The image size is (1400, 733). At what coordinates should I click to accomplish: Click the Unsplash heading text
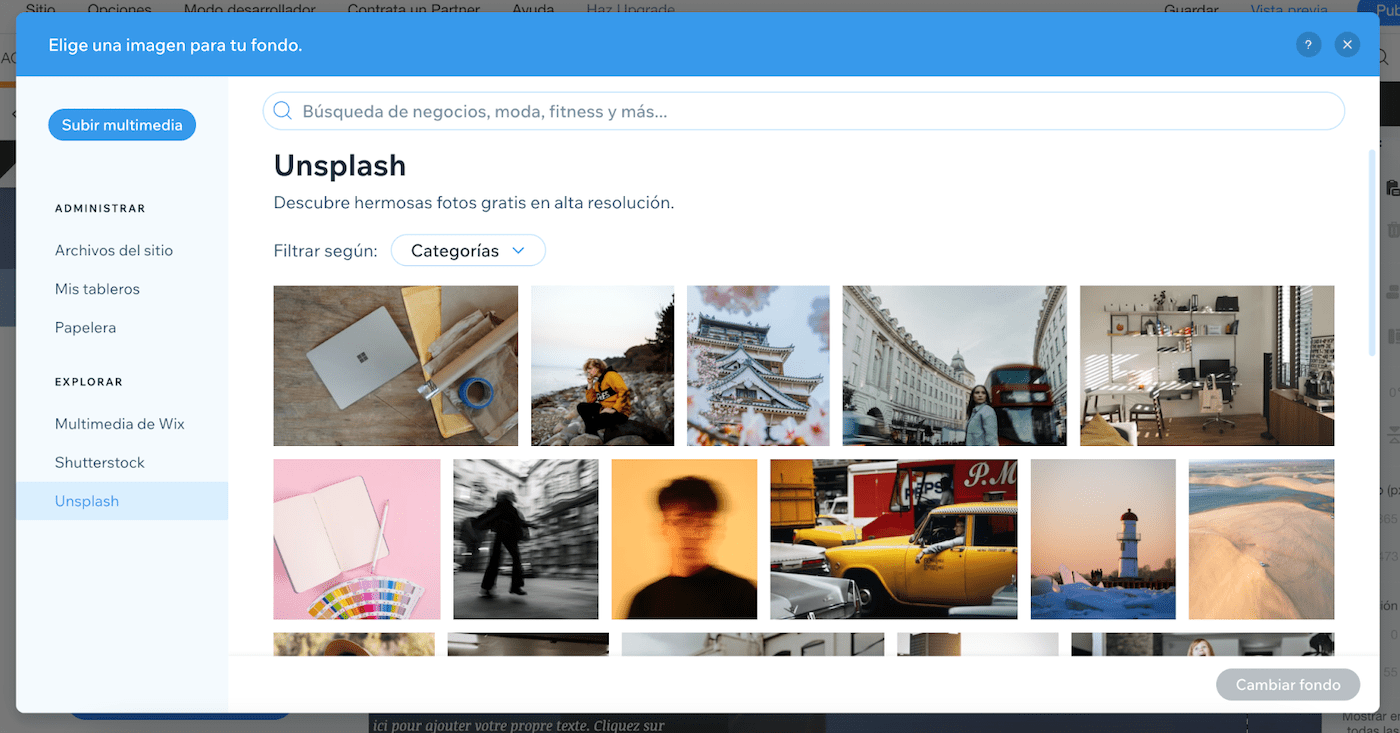(x=340, y=165)
